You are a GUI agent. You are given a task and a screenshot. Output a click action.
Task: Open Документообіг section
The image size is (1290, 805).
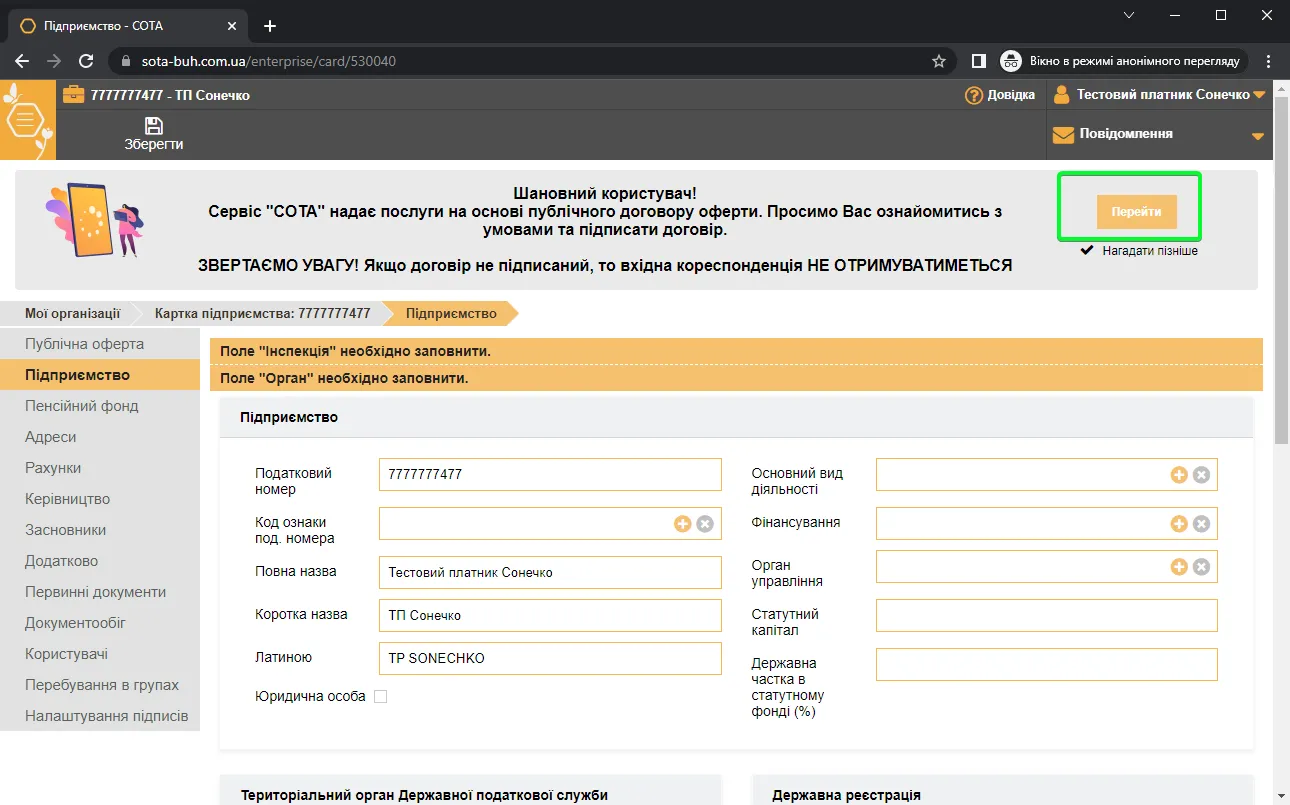(x=100, y=623)
